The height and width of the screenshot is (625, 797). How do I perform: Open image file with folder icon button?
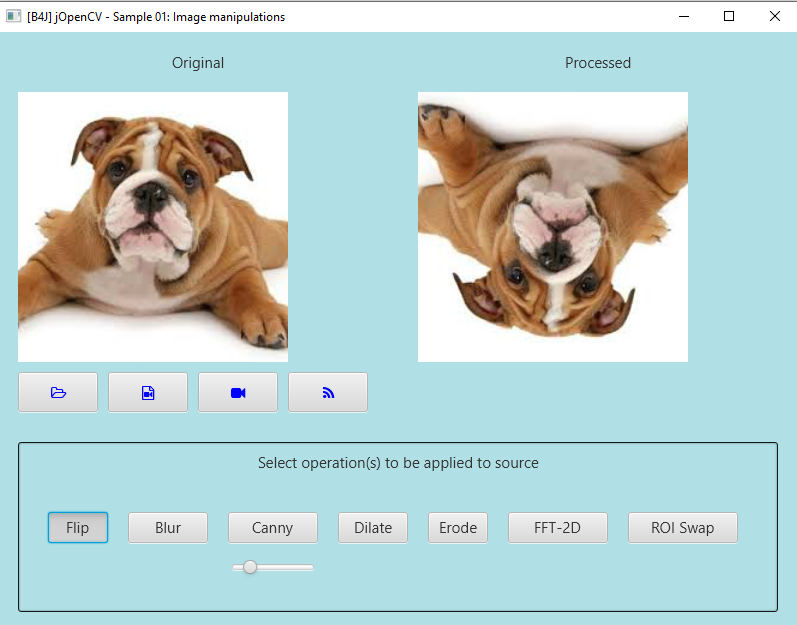[58, 392]
